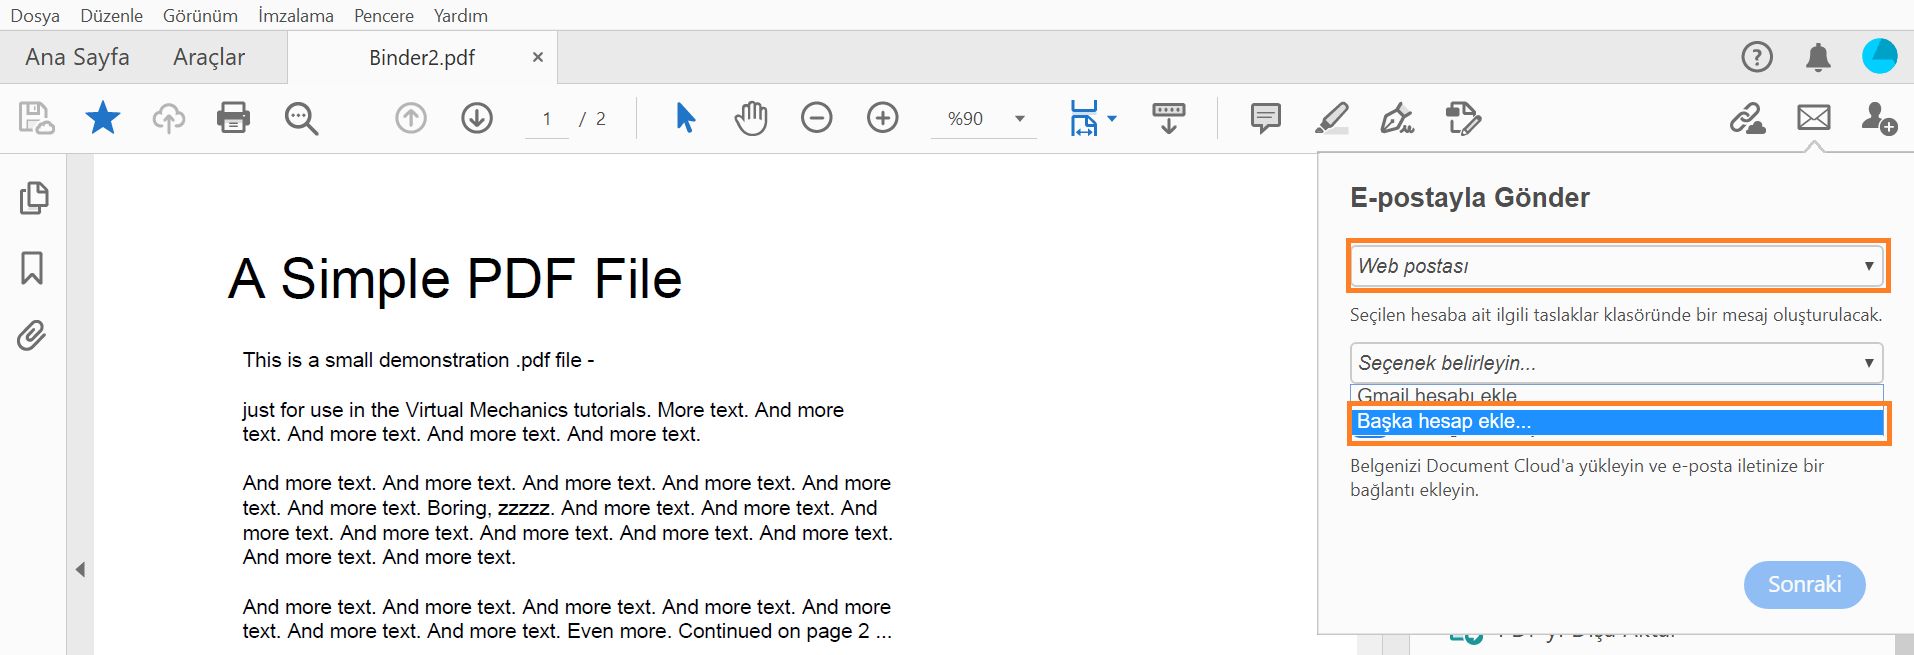Switch to the Araçlar tab

(x=208, y=57)
